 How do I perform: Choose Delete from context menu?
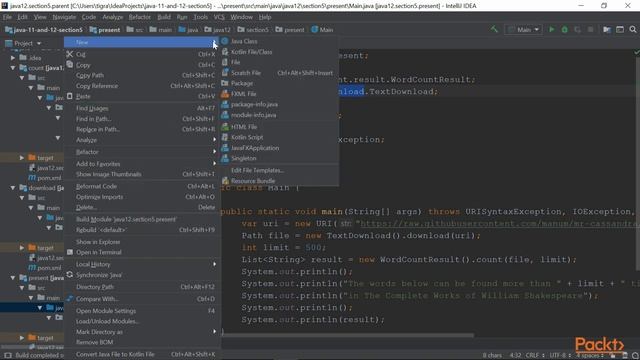pyautogui.click(x=142, y=207)
